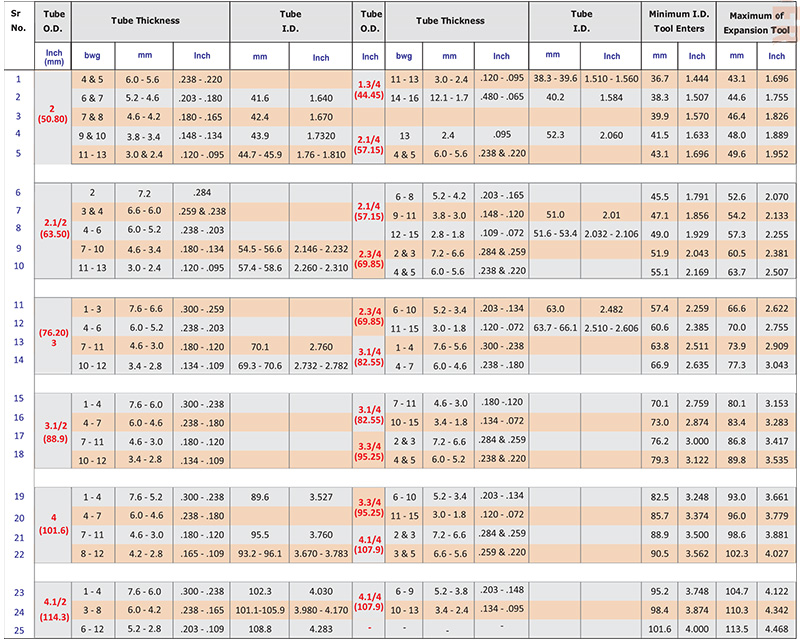Select the tube O.D. cell '(76.20) 3'
The image size is (800, 642).
54,337
